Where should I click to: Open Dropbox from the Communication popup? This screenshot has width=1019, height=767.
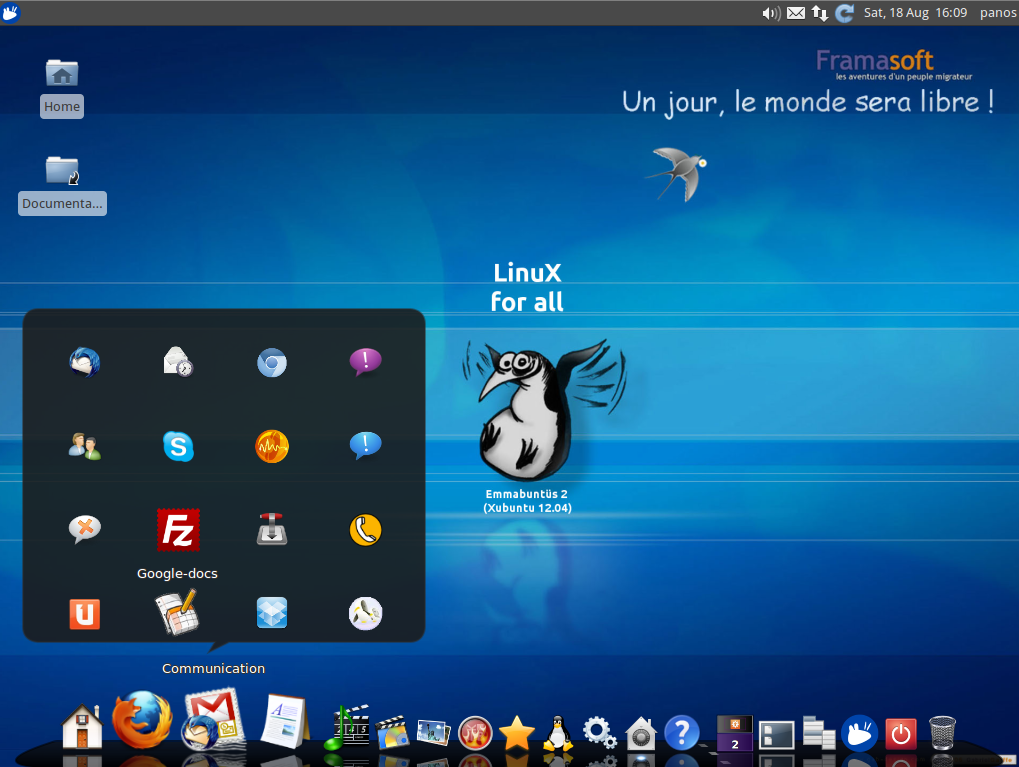tap(272, 613)
